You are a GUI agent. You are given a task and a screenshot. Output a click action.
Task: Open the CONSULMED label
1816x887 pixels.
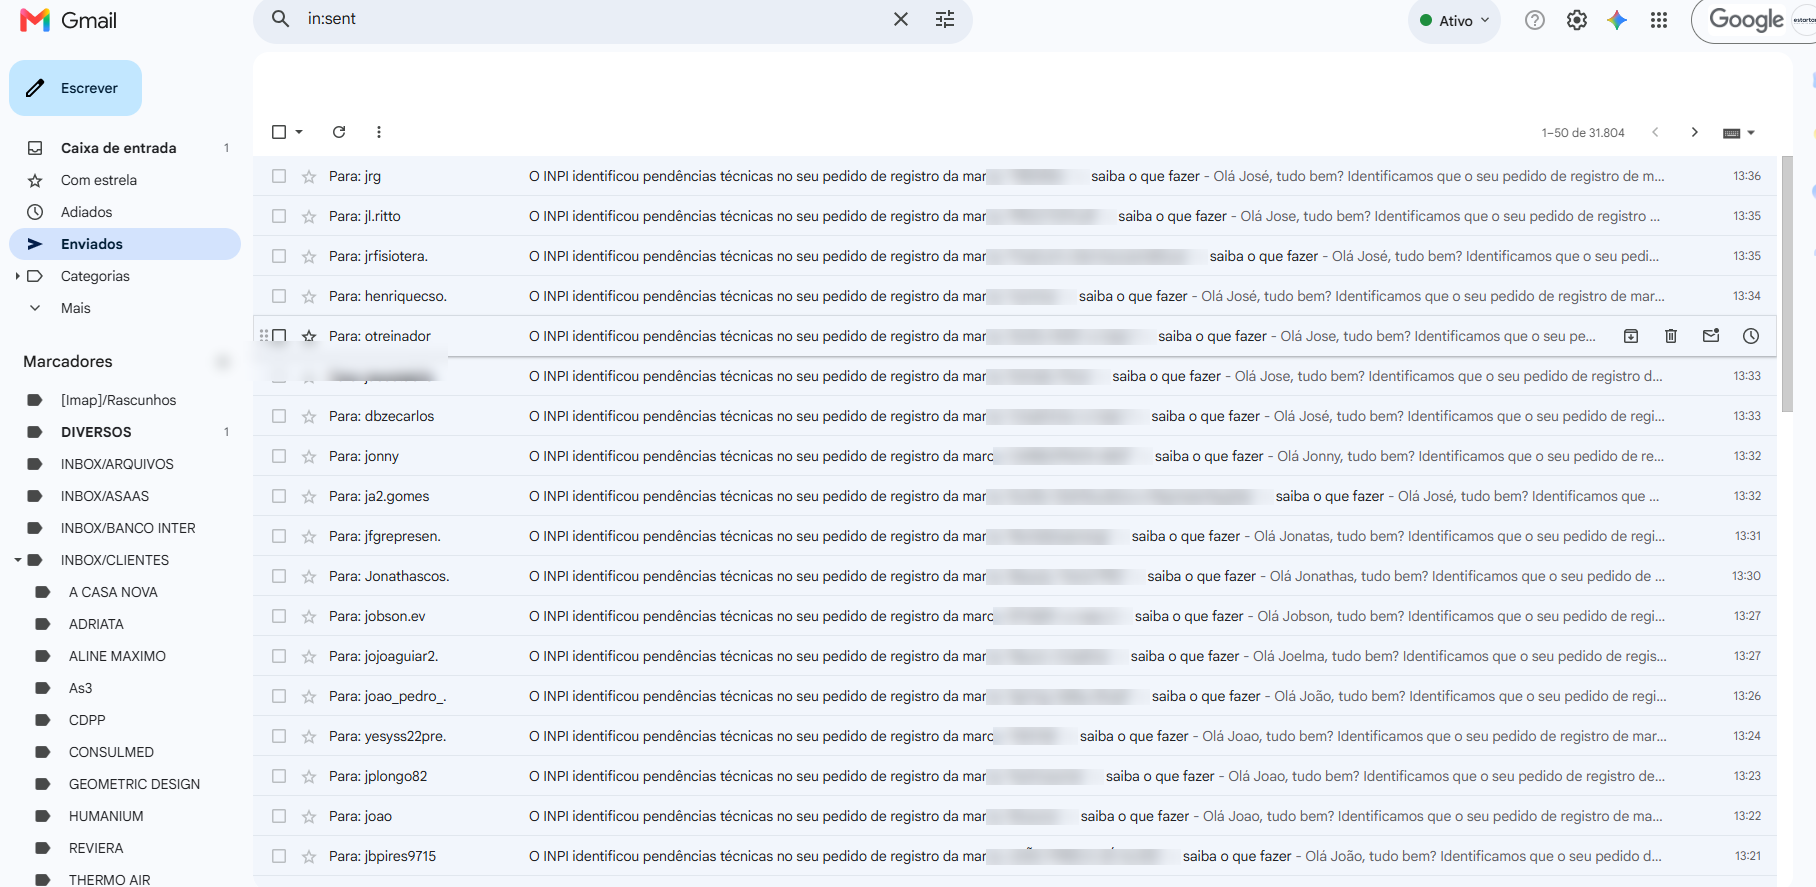[x=111, y=752]
